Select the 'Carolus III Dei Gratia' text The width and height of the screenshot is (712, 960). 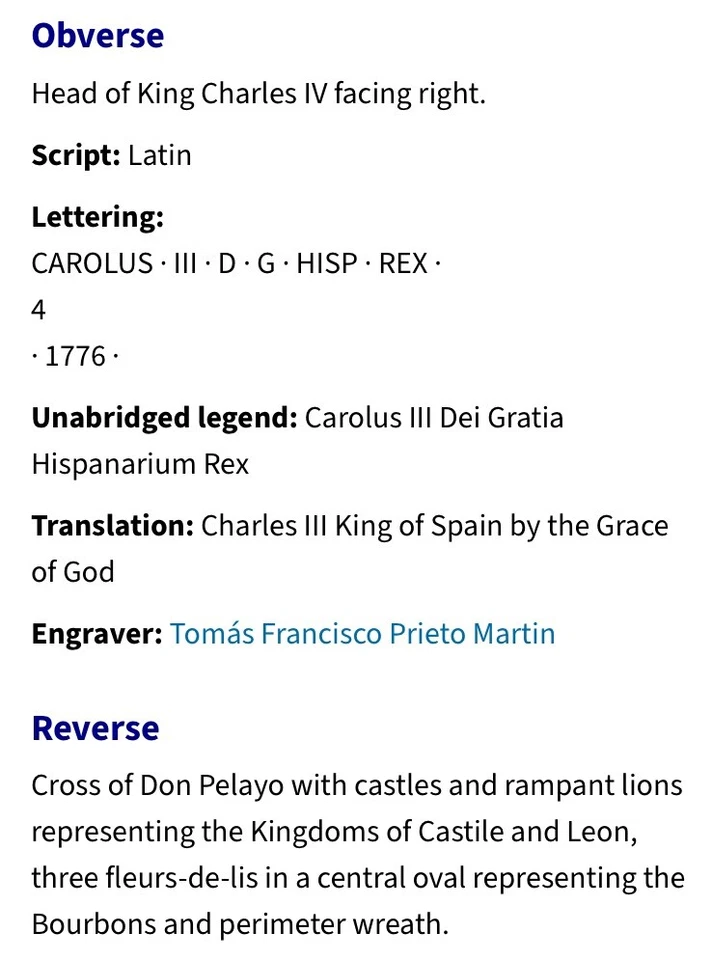coord(434,418)
